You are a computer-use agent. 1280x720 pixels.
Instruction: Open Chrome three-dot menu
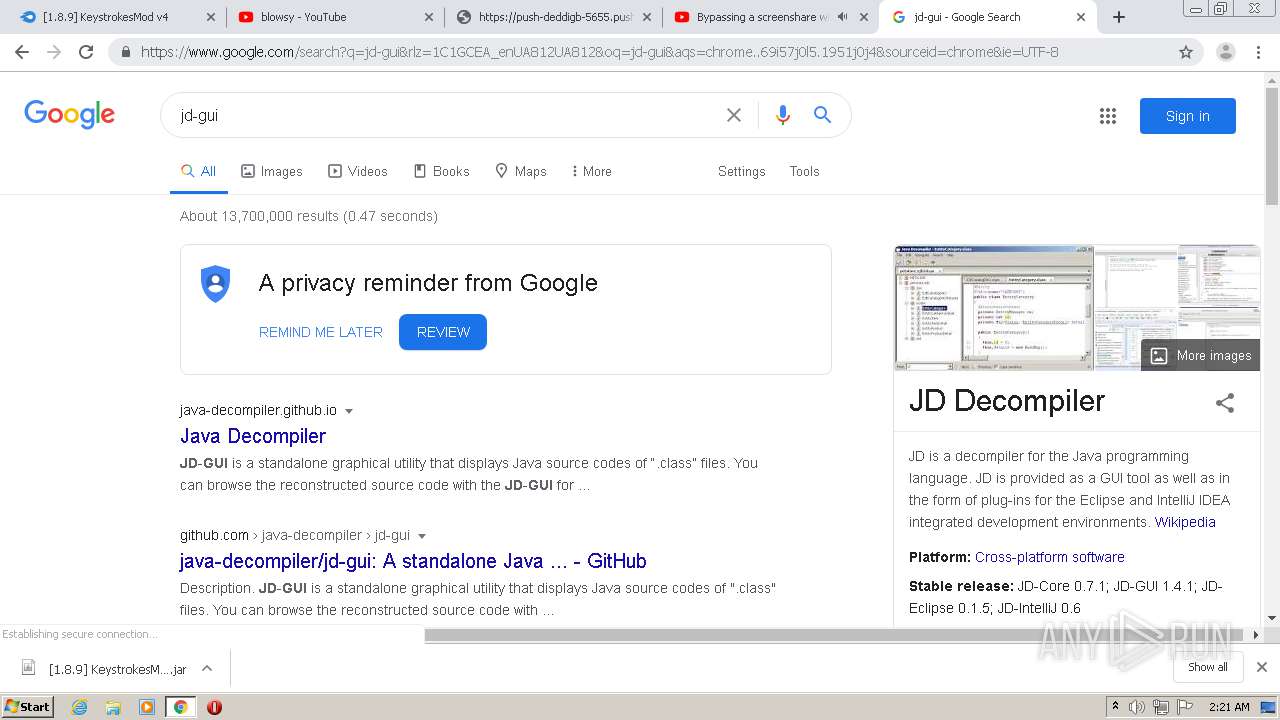(1258, 52)
